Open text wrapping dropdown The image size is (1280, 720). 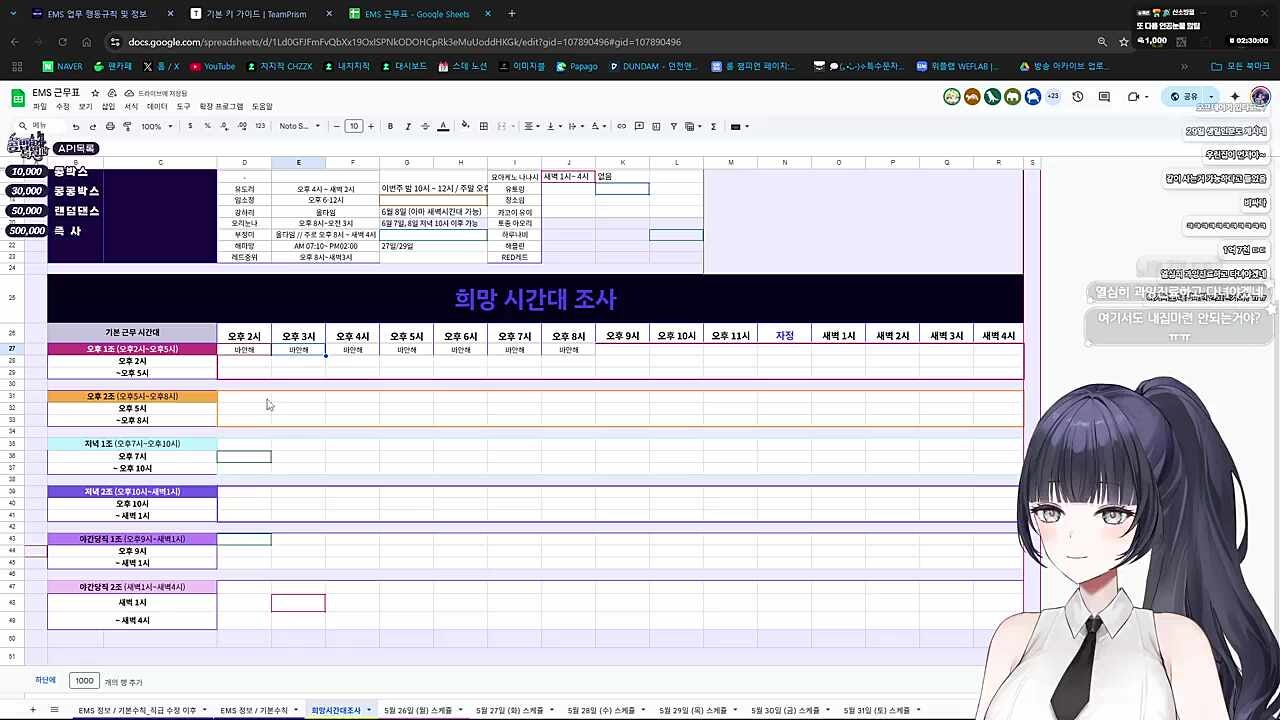(x=575, y=127)
